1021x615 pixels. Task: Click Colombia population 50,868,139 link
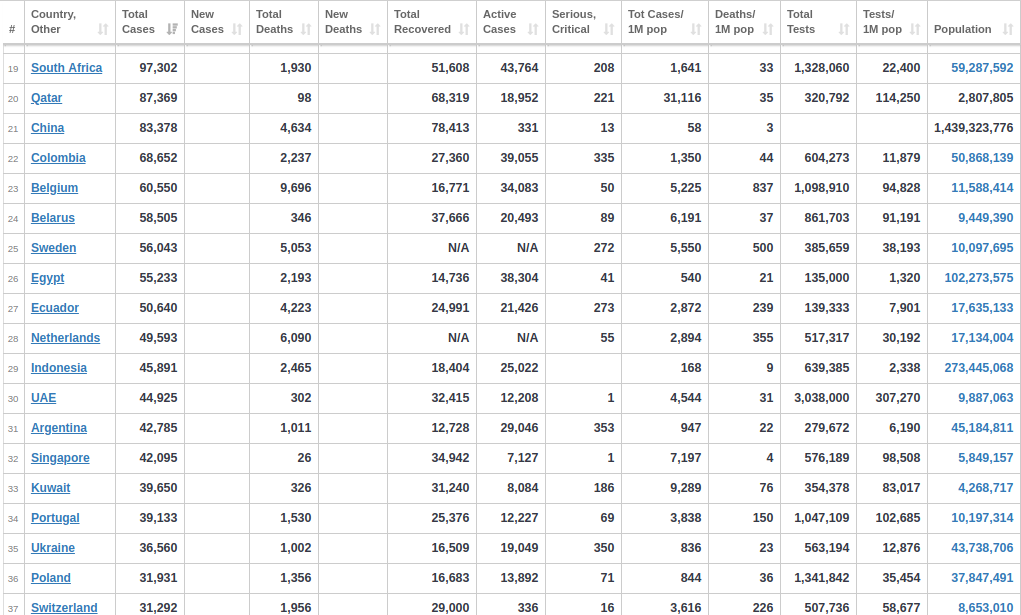pyautogui.click(x=982, y=158)
